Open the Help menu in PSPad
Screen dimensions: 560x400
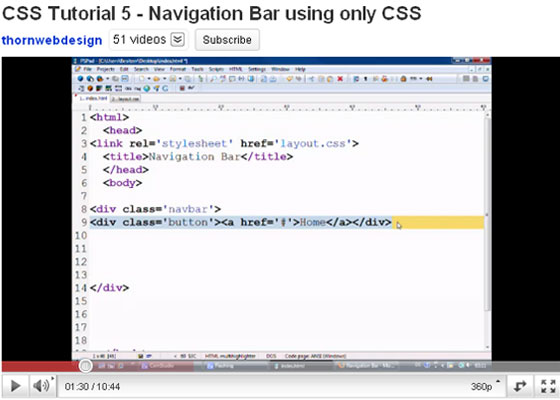(x=300, y=69)
